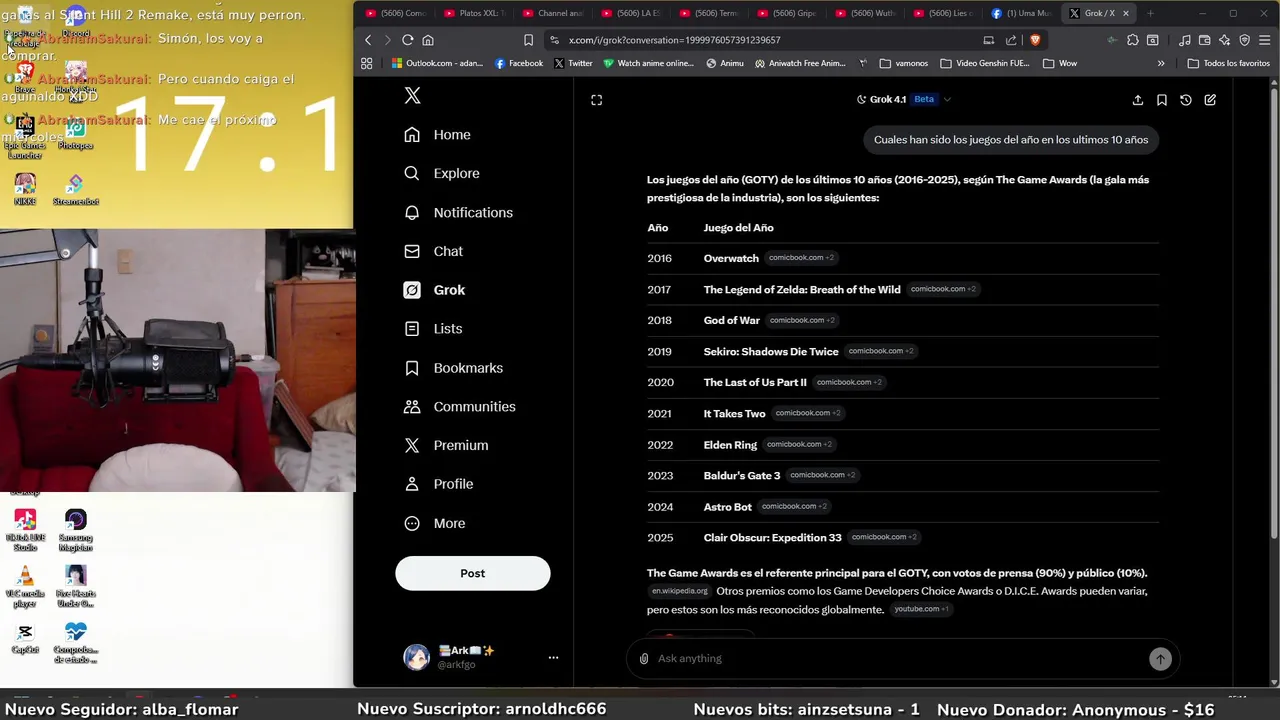The image size is (1280, 720).
Task: Open the More menu in sidebar
Action: (434, 524)
